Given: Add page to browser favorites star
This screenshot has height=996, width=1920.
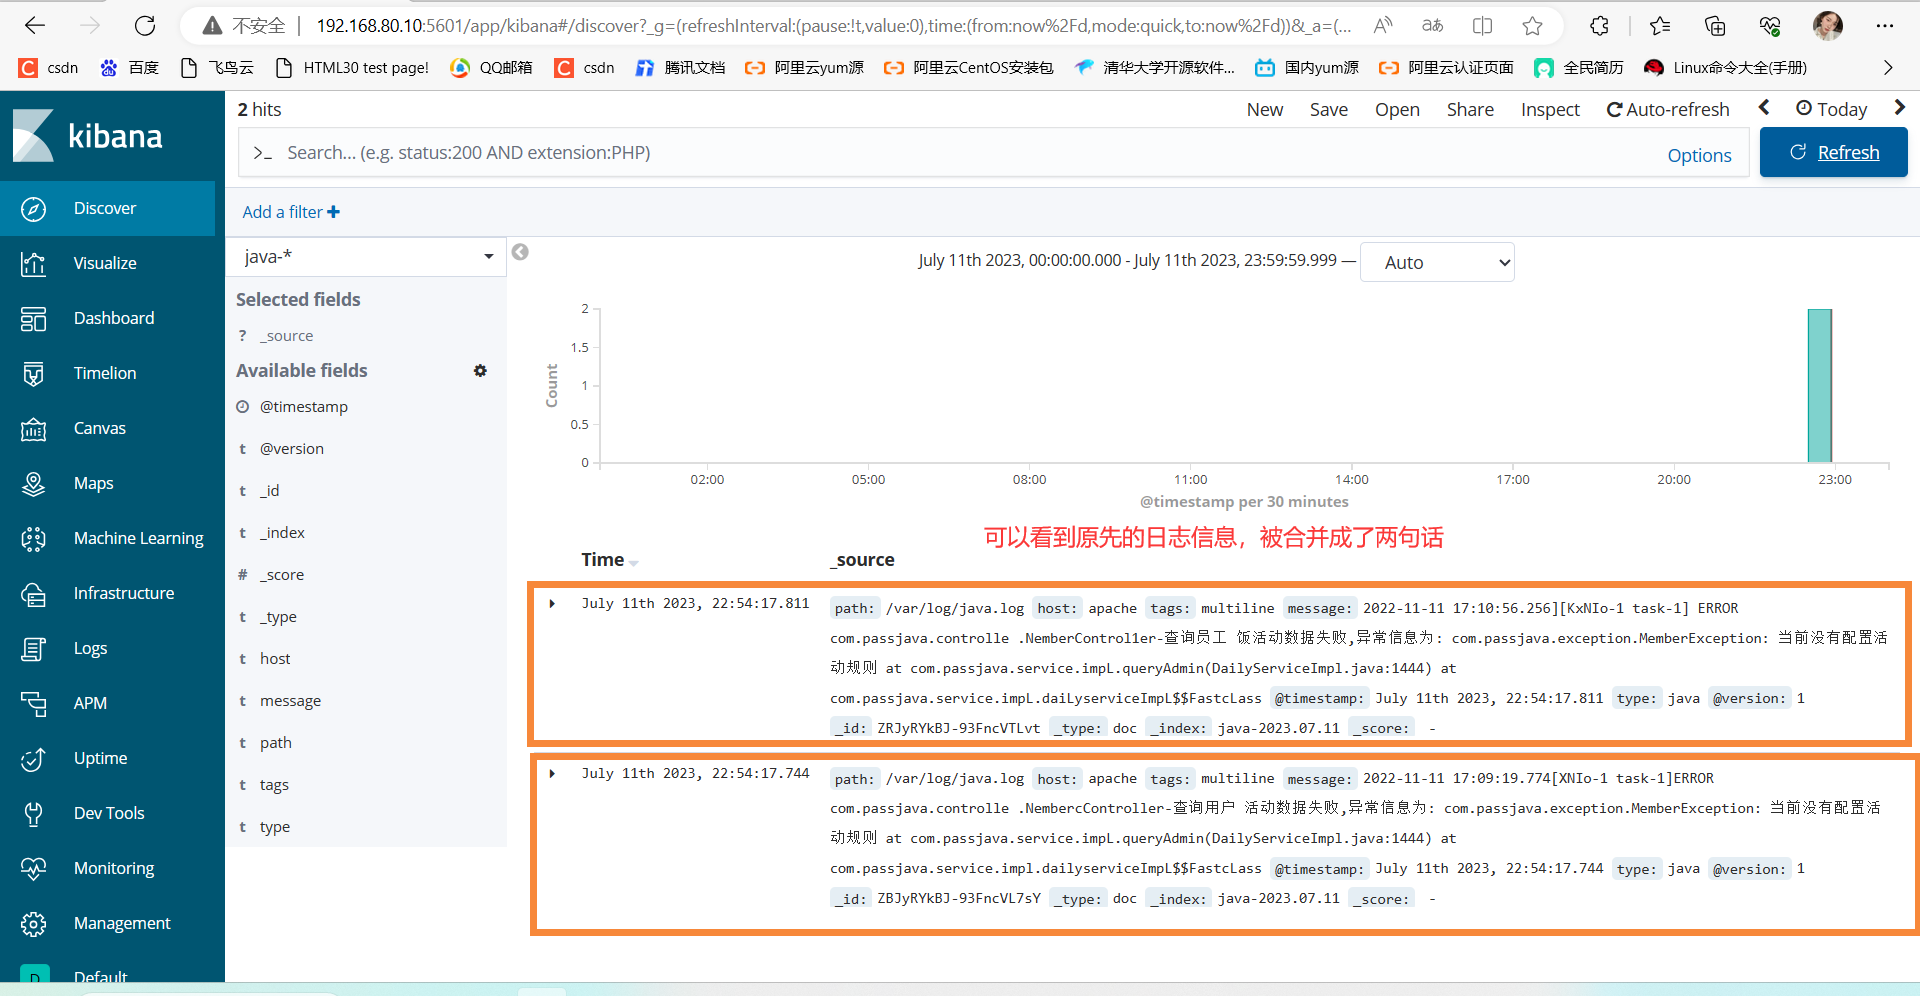Looking at the screenshot, I should pos(1532,26).
